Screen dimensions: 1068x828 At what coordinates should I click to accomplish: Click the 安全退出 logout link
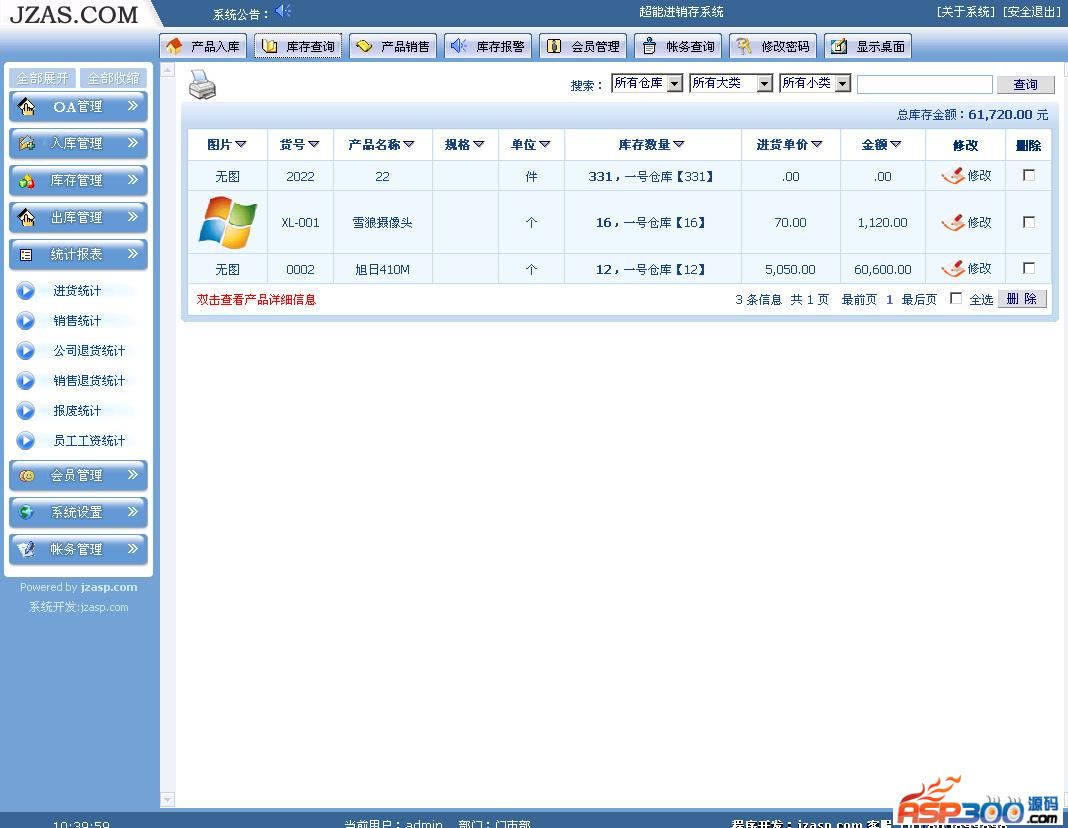click(1032, 12)
